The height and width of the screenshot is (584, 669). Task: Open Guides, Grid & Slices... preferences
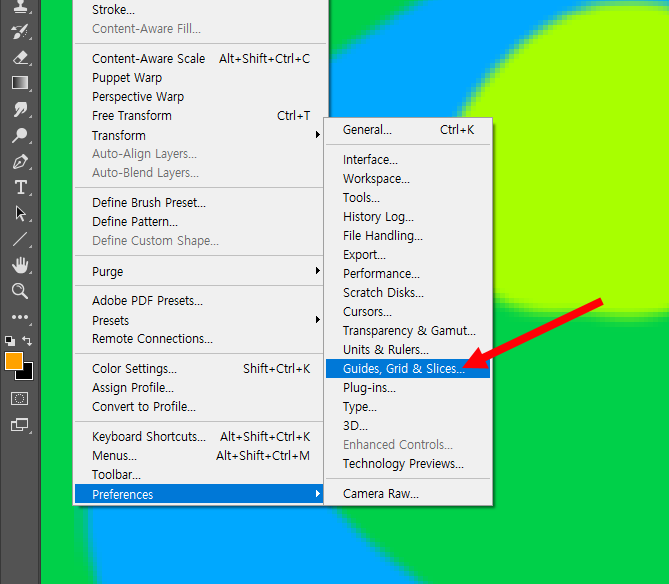point(408,368)
